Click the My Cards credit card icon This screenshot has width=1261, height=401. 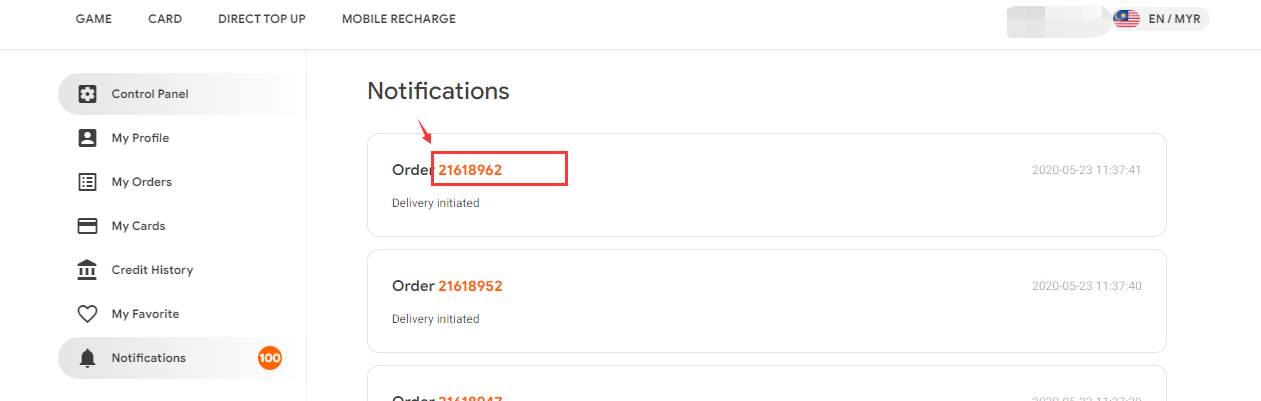(87, 226)
